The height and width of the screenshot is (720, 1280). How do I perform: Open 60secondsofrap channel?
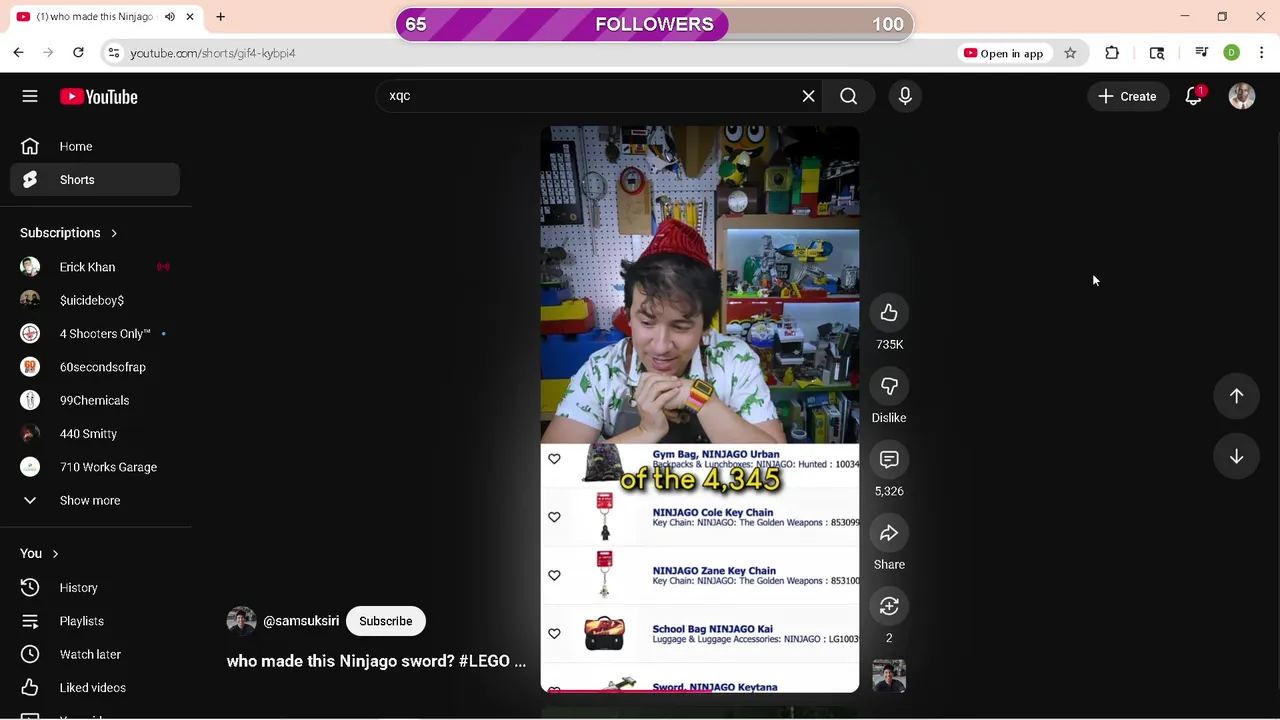coord(95,367)
